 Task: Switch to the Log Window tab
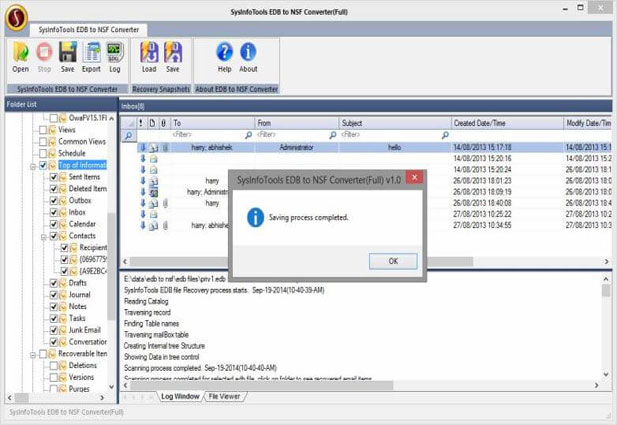click(180, 397)
